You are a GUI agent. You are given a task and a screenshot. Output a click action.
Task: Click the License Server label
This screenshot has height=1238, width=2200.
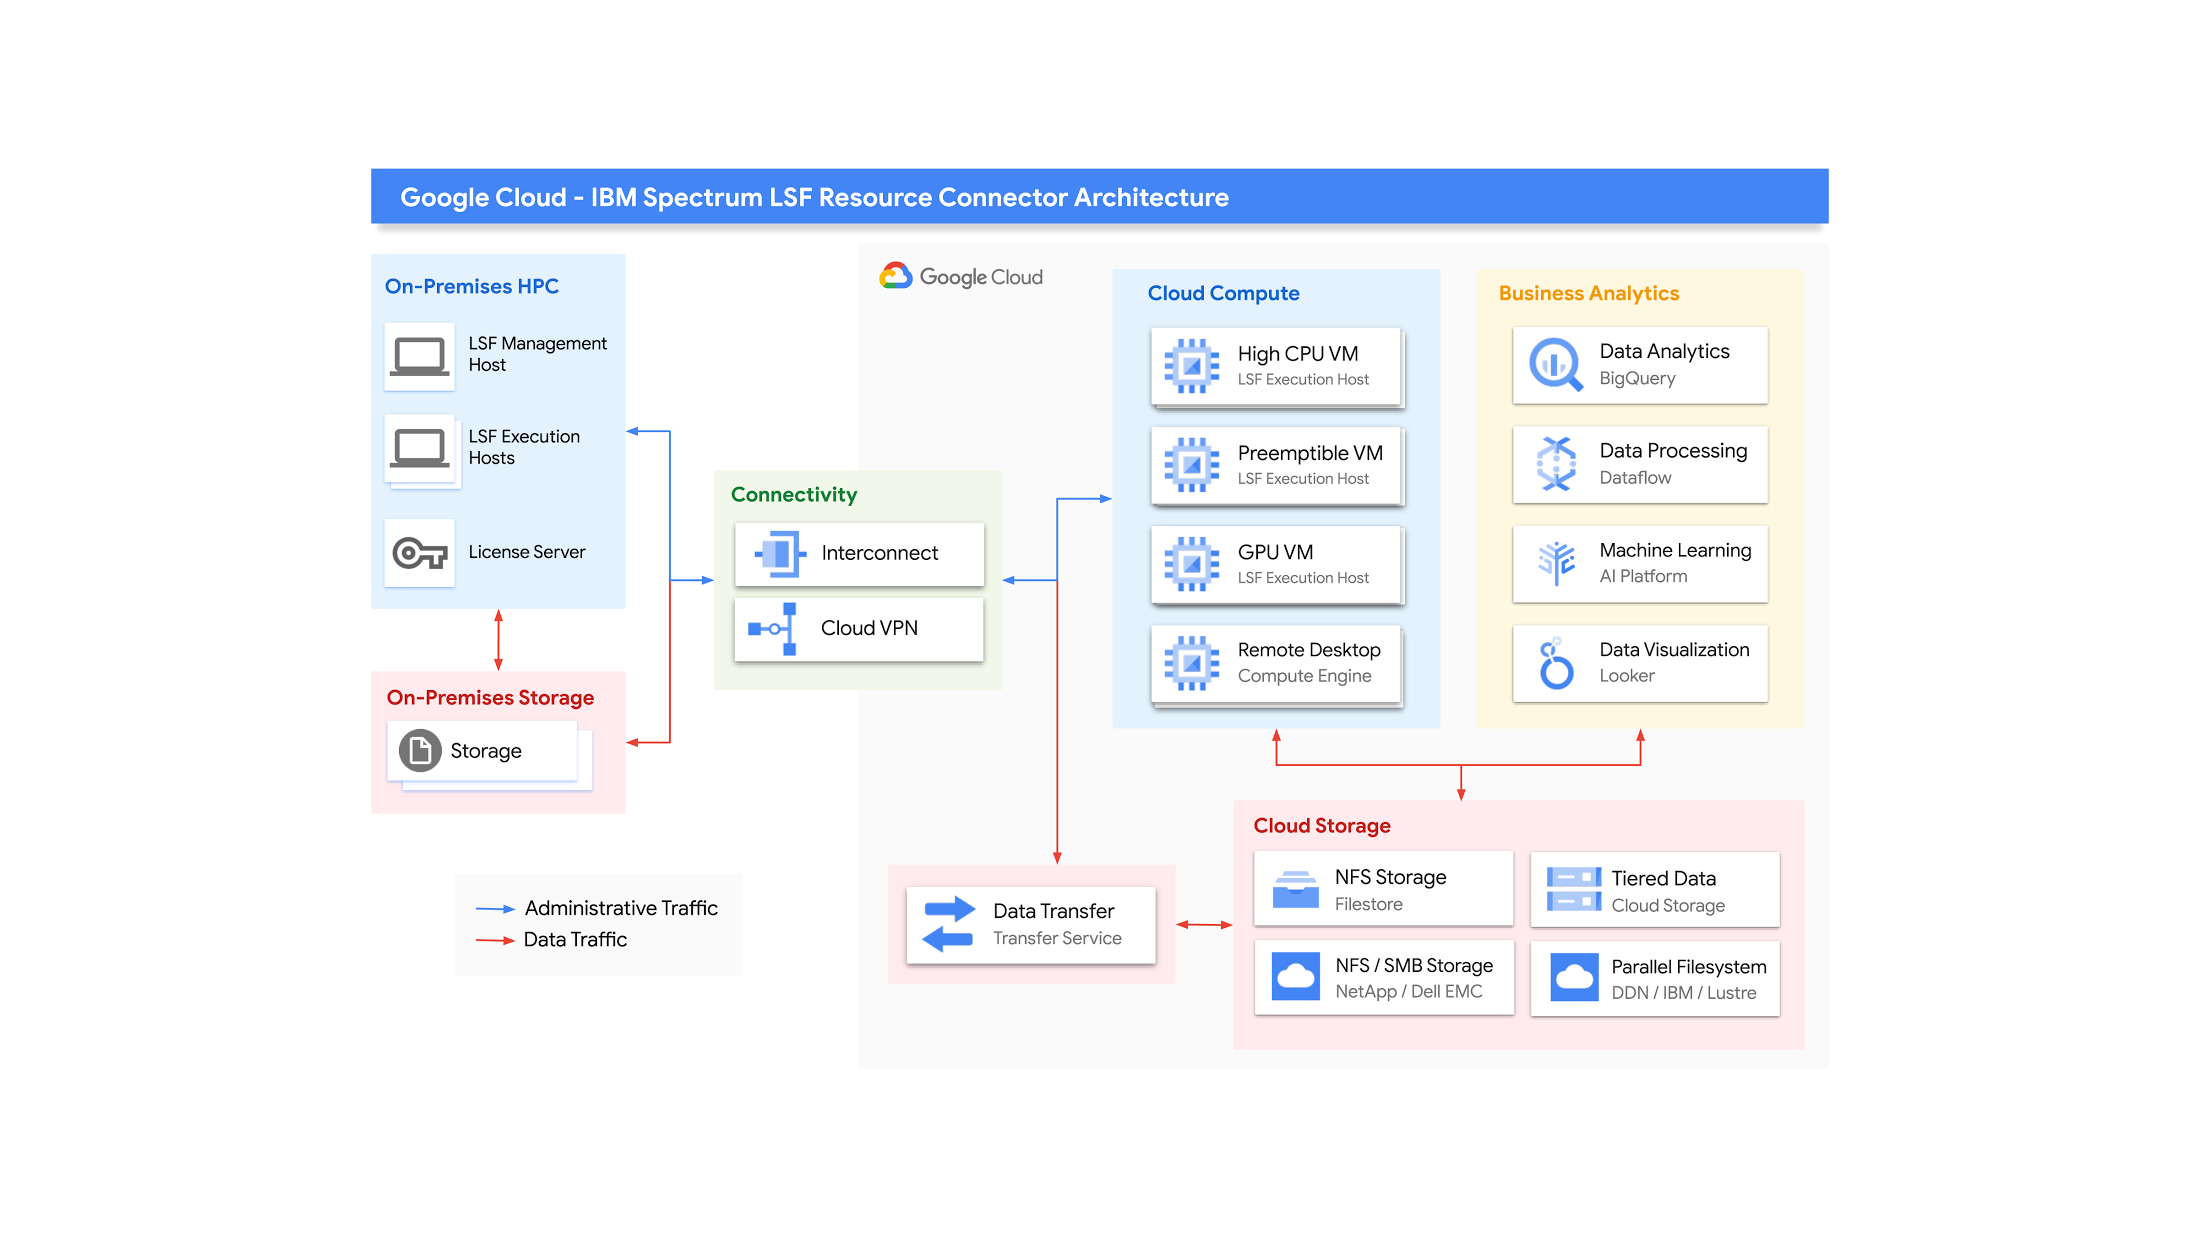pyautogui.click(x=526, y=552)
